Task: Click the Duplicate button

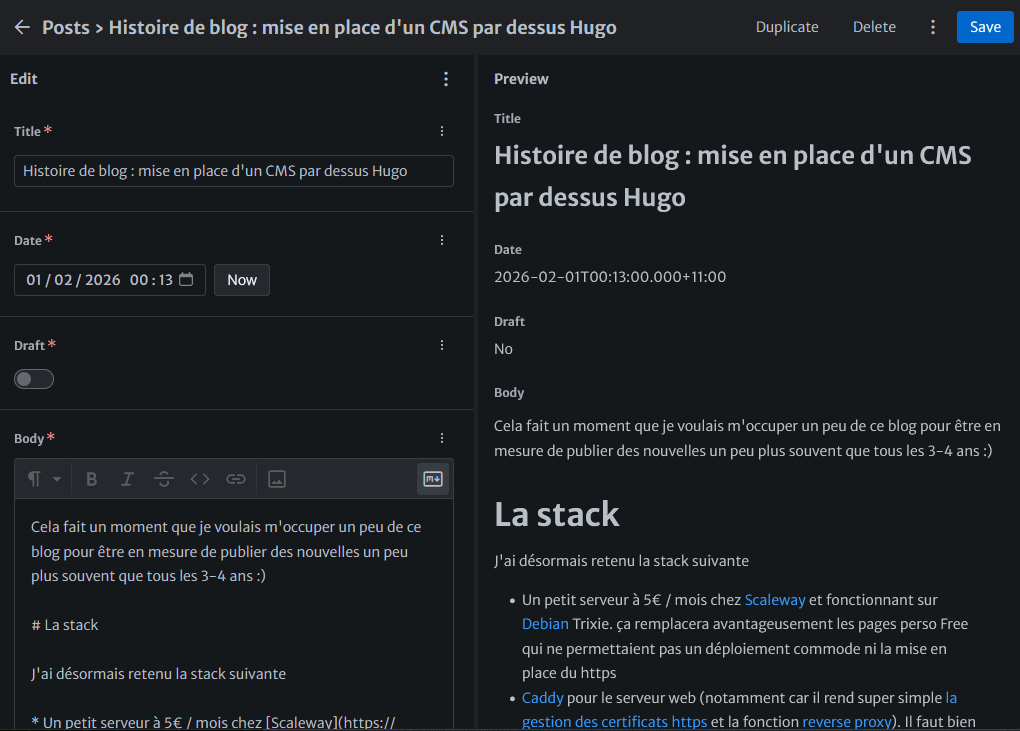Action: 787,27
